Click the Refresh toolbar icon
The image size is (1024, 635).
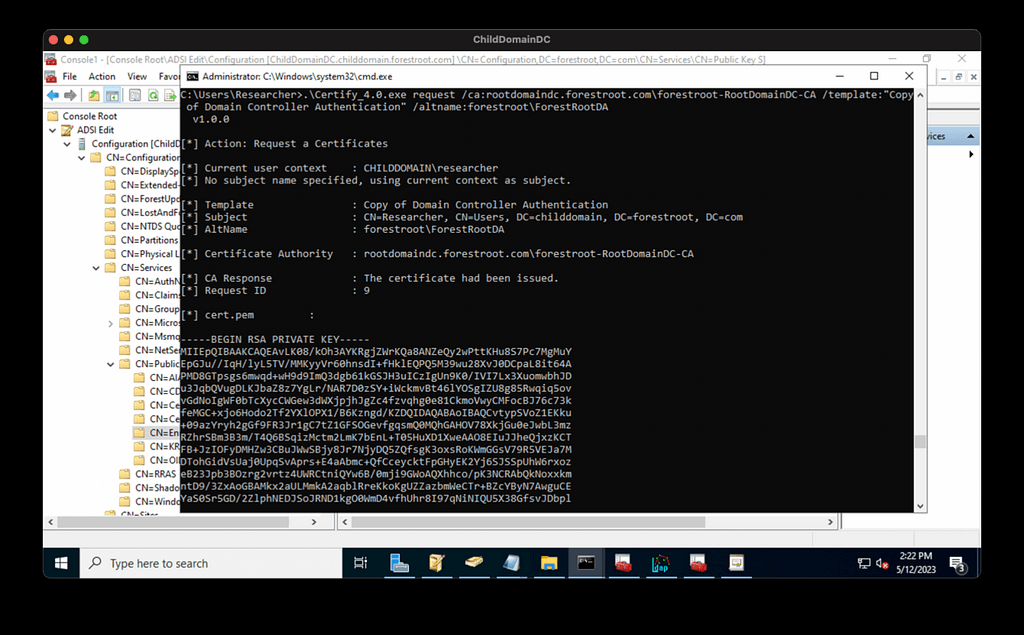155,95
